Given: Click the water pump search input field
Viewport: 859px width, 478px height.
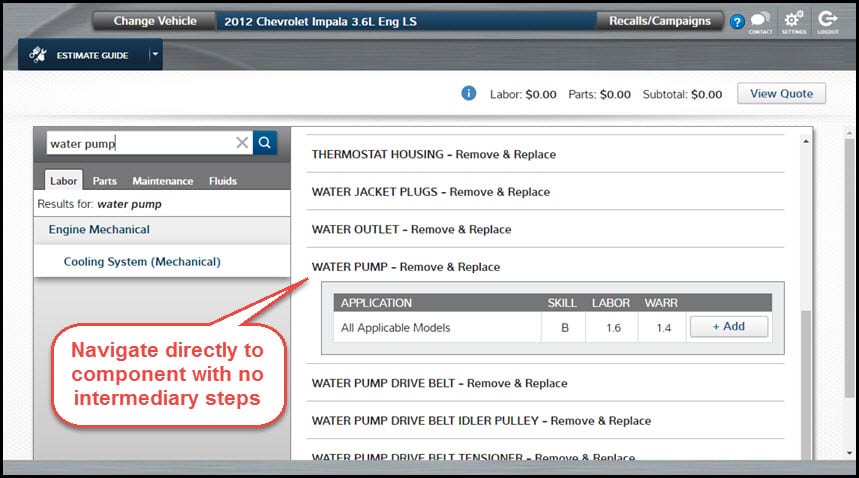Looking at the screenshot, I should pos(140,143).
